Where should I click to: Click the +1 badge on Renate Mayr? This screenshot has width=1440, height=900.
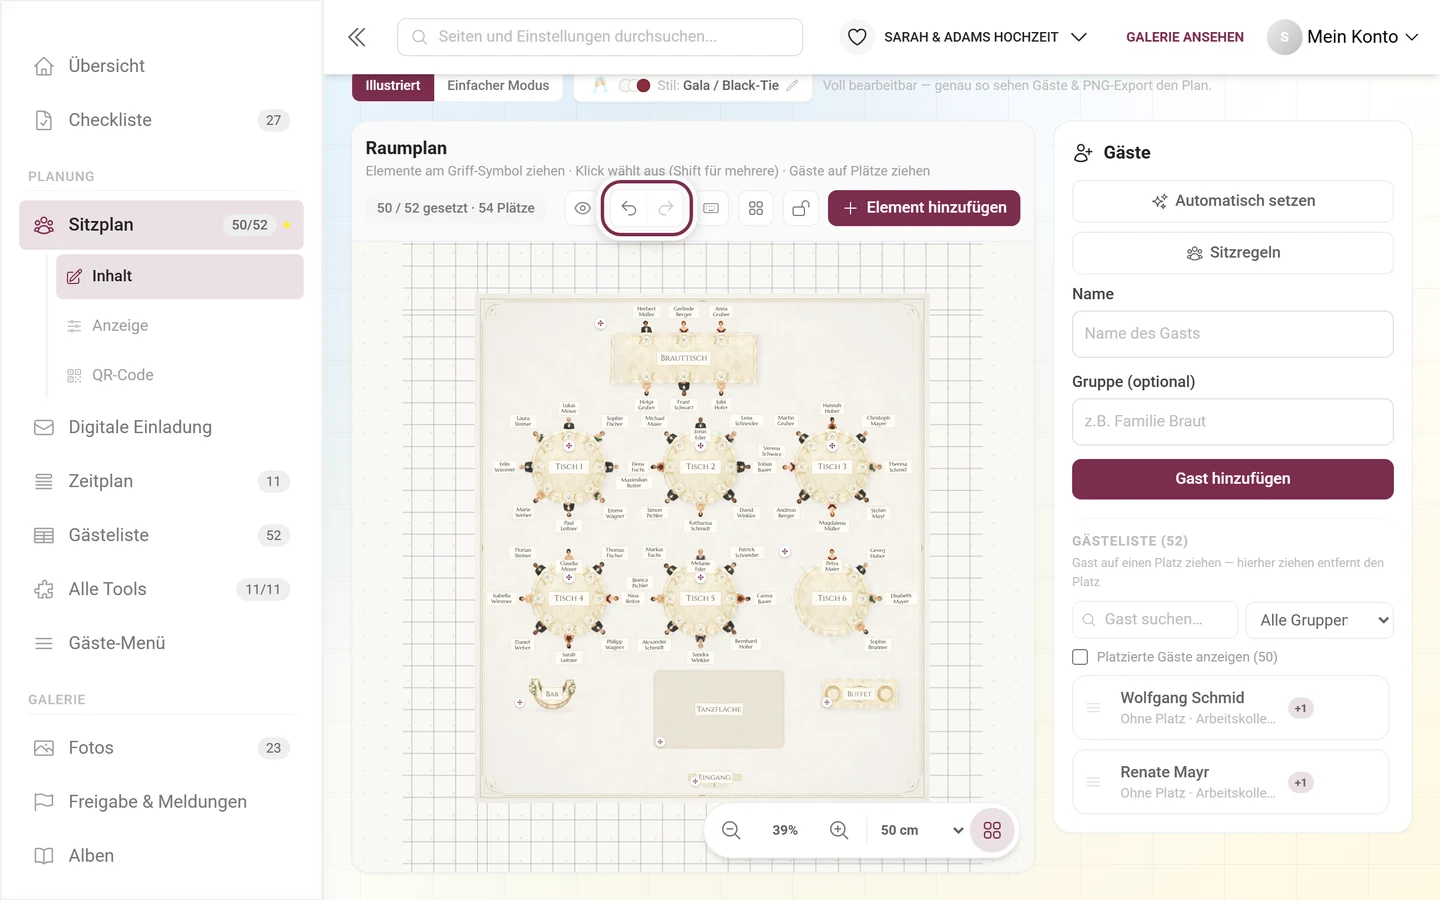coord(1300,782)
